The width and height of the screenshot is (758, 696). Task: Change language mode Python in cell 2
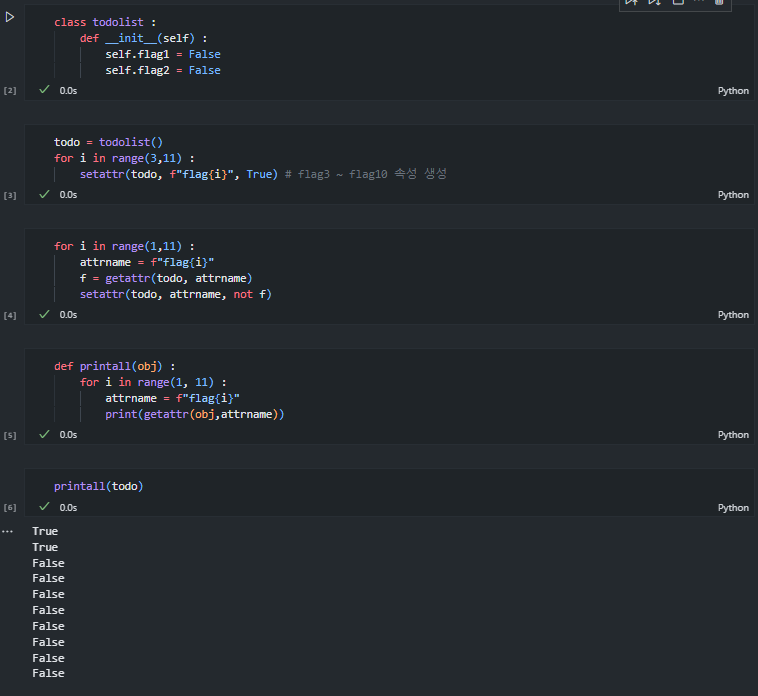click(x=733, y=91)
